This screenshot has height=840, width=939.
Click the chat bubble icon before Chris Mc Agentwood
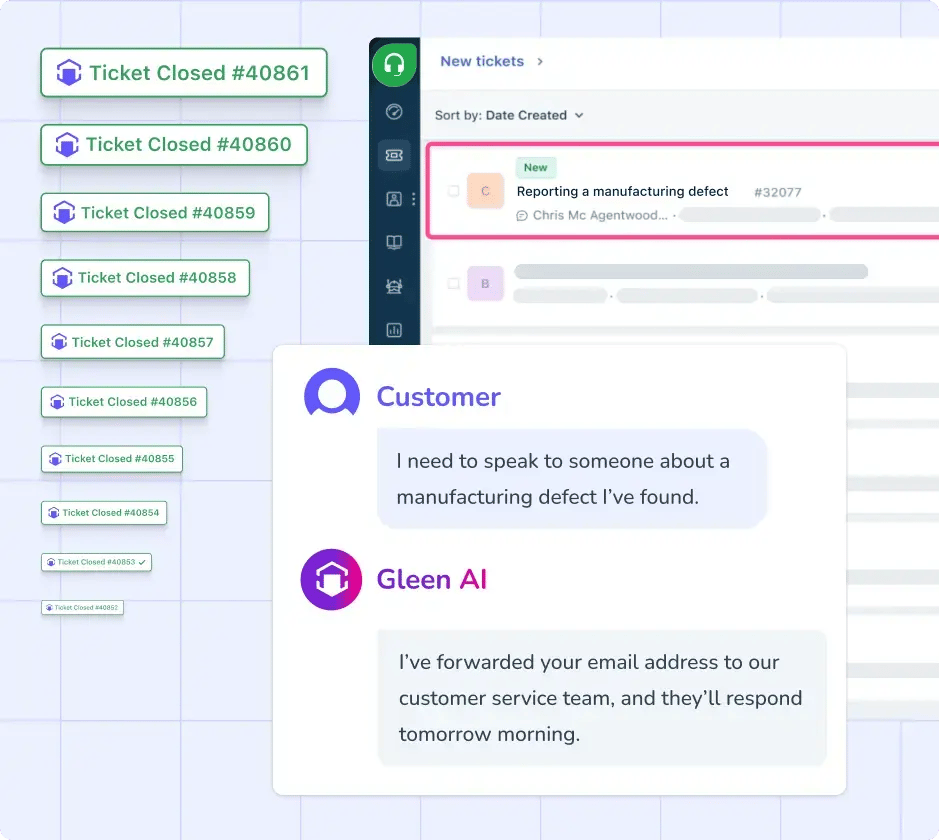522,216
